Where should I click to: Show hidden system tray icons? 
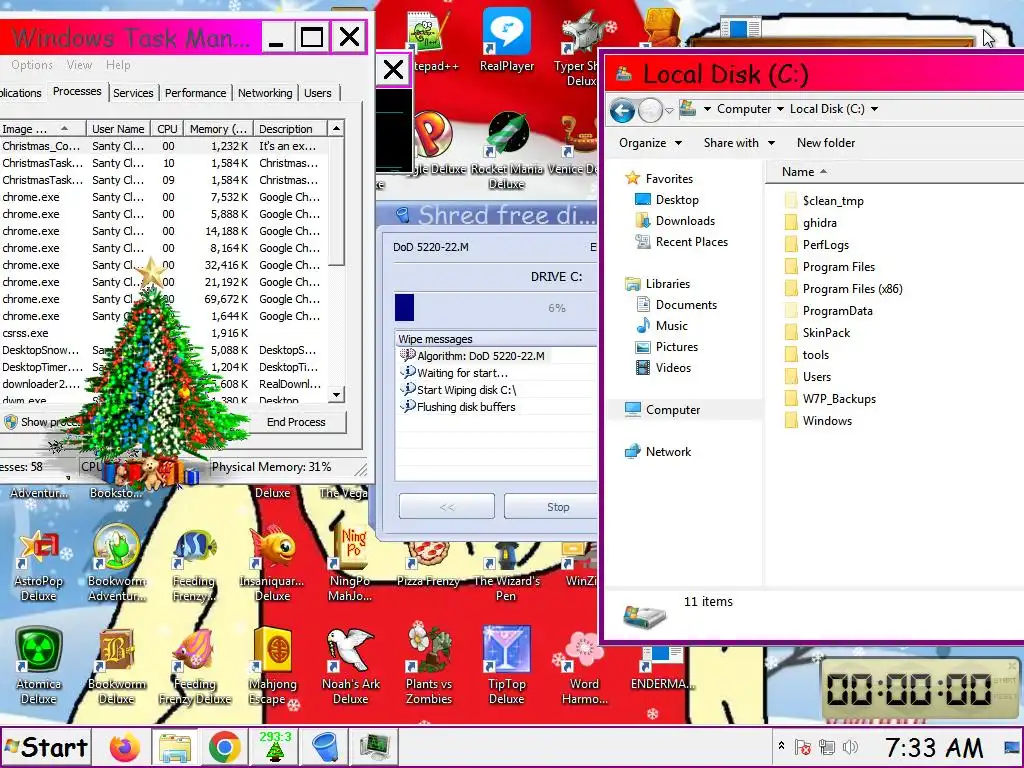[781, 746]
